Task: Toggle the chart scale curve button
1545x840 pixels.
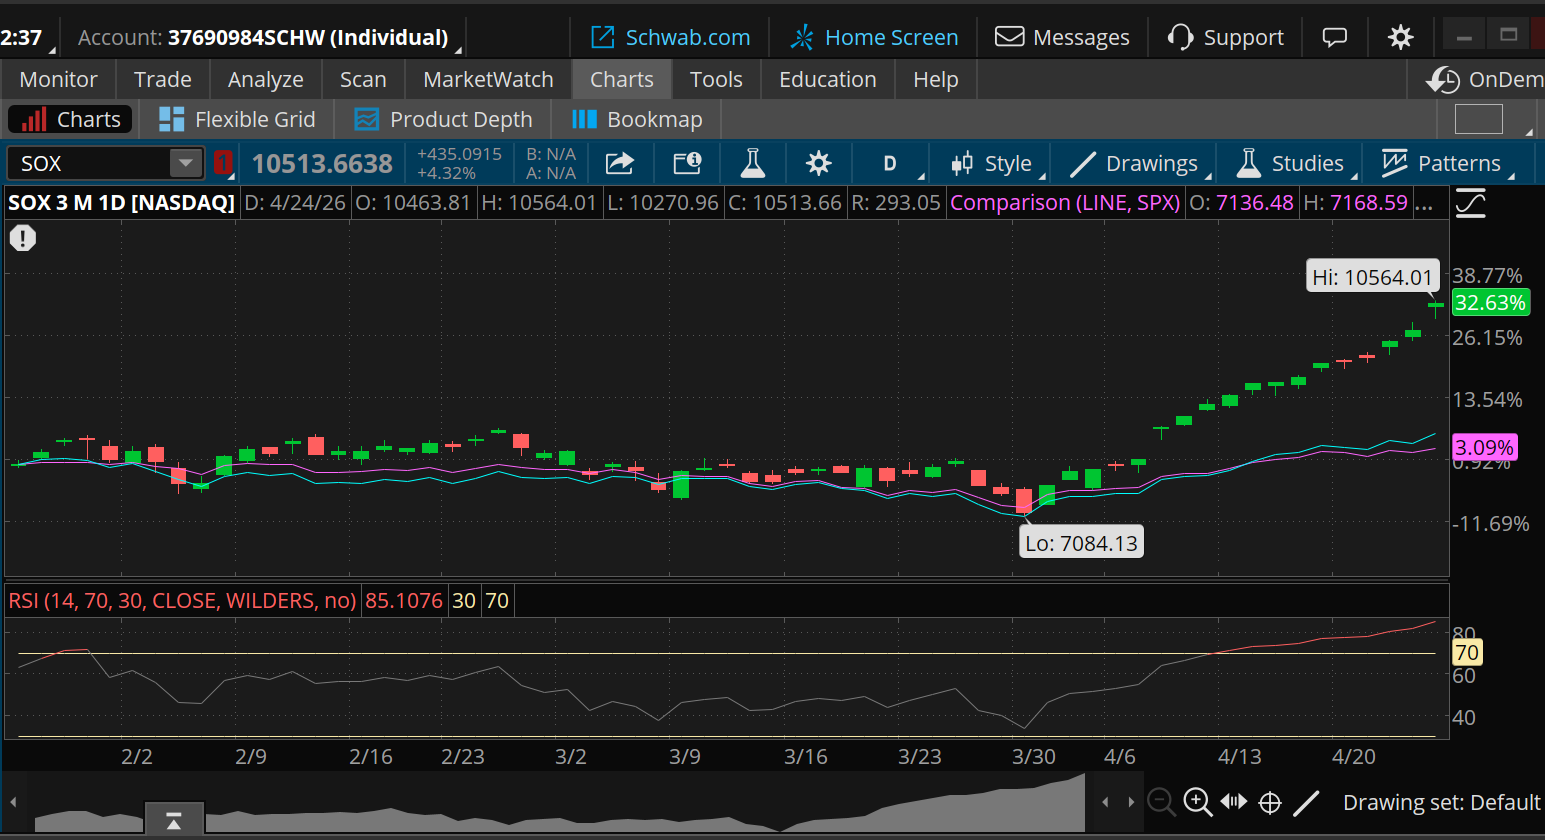Action: coord(1470,204)
